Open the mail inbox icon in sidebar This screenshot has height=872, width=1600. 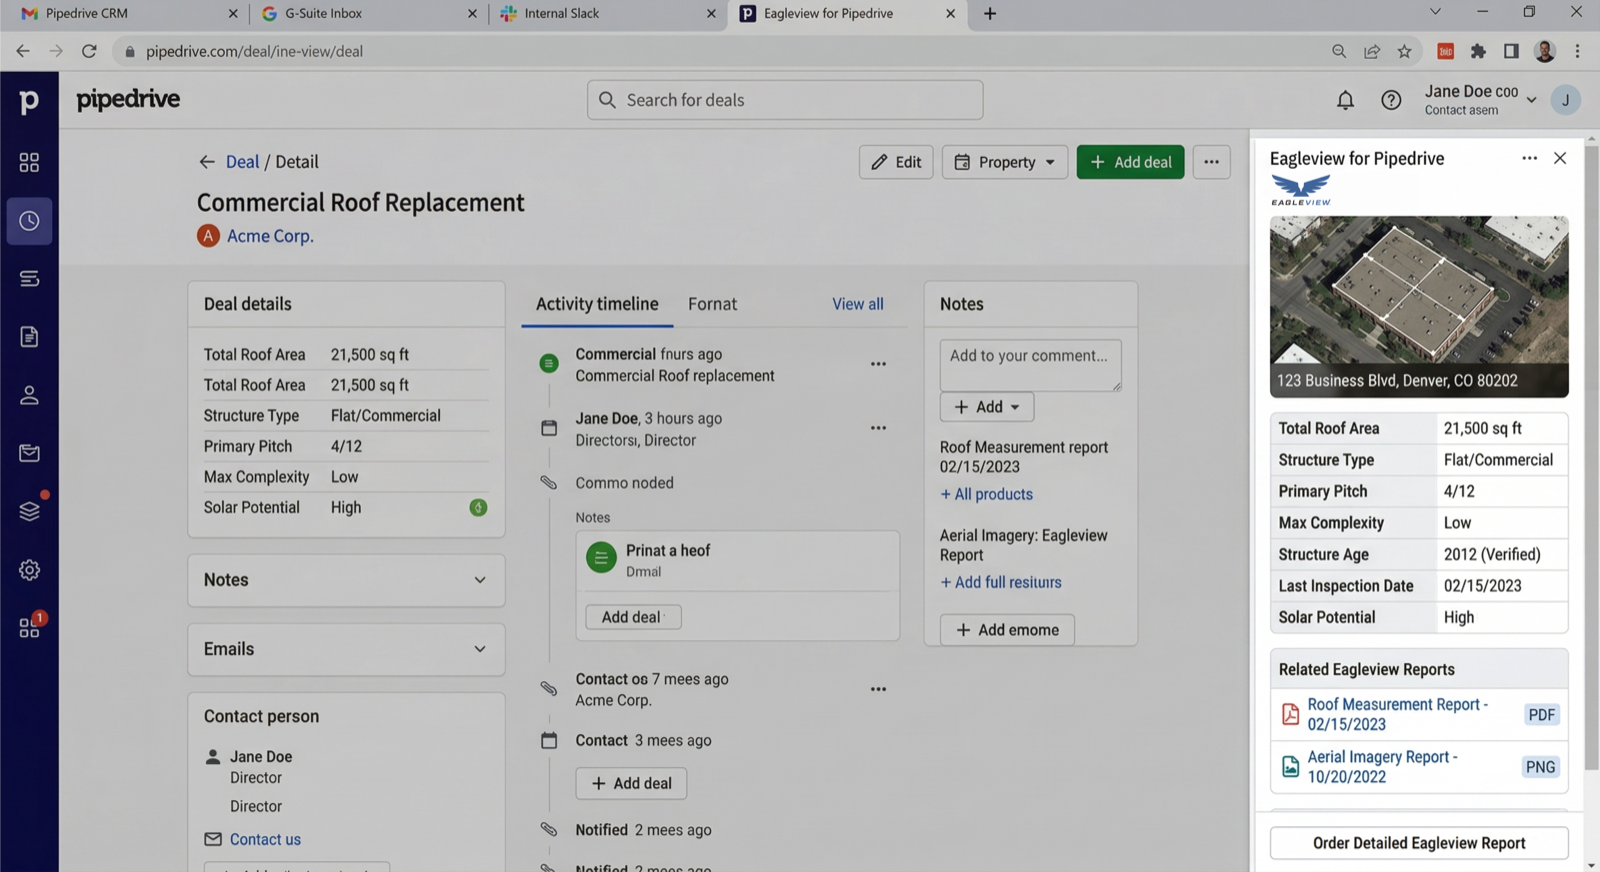29,453
